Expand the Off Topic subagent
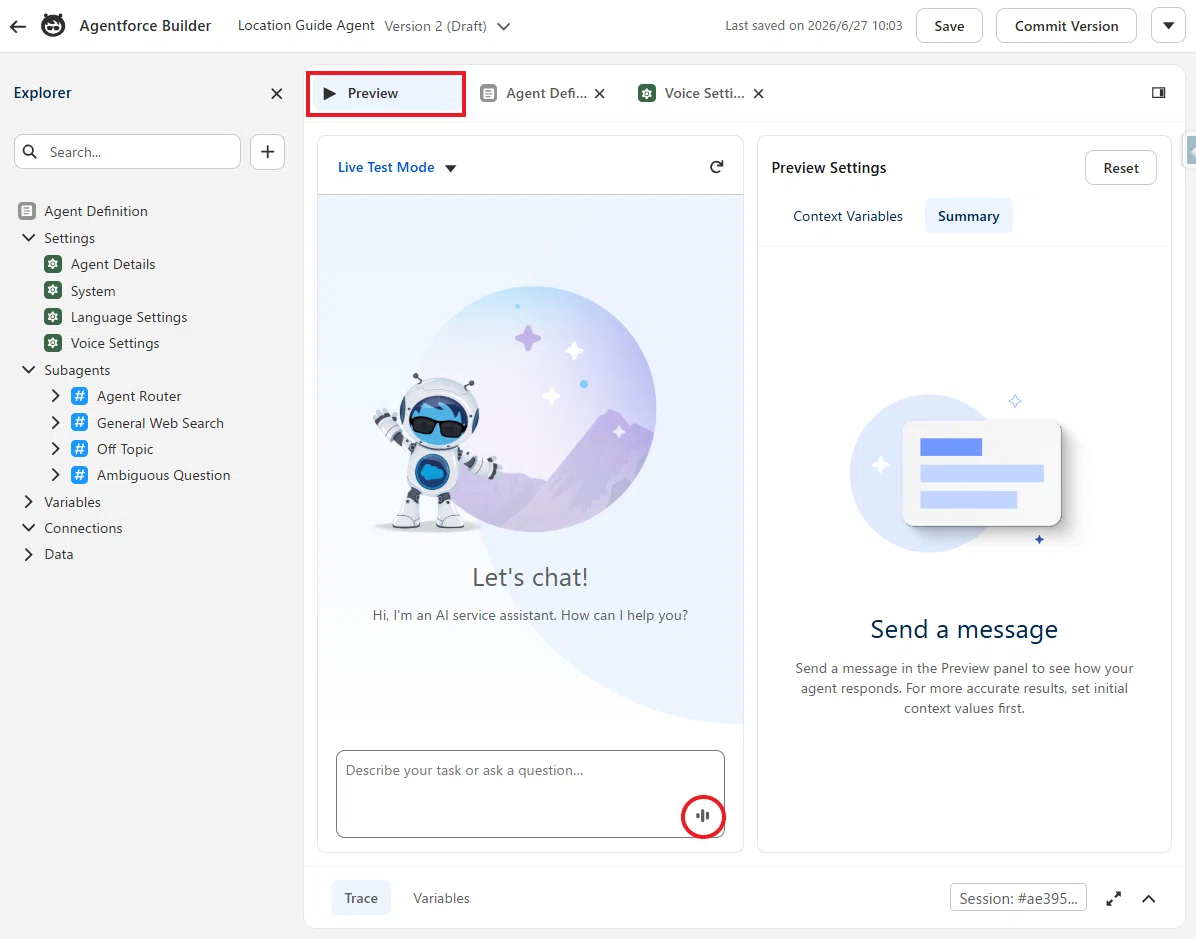Image resolution: width=1196 pixels, height=939 pixels. coord(55,449)
